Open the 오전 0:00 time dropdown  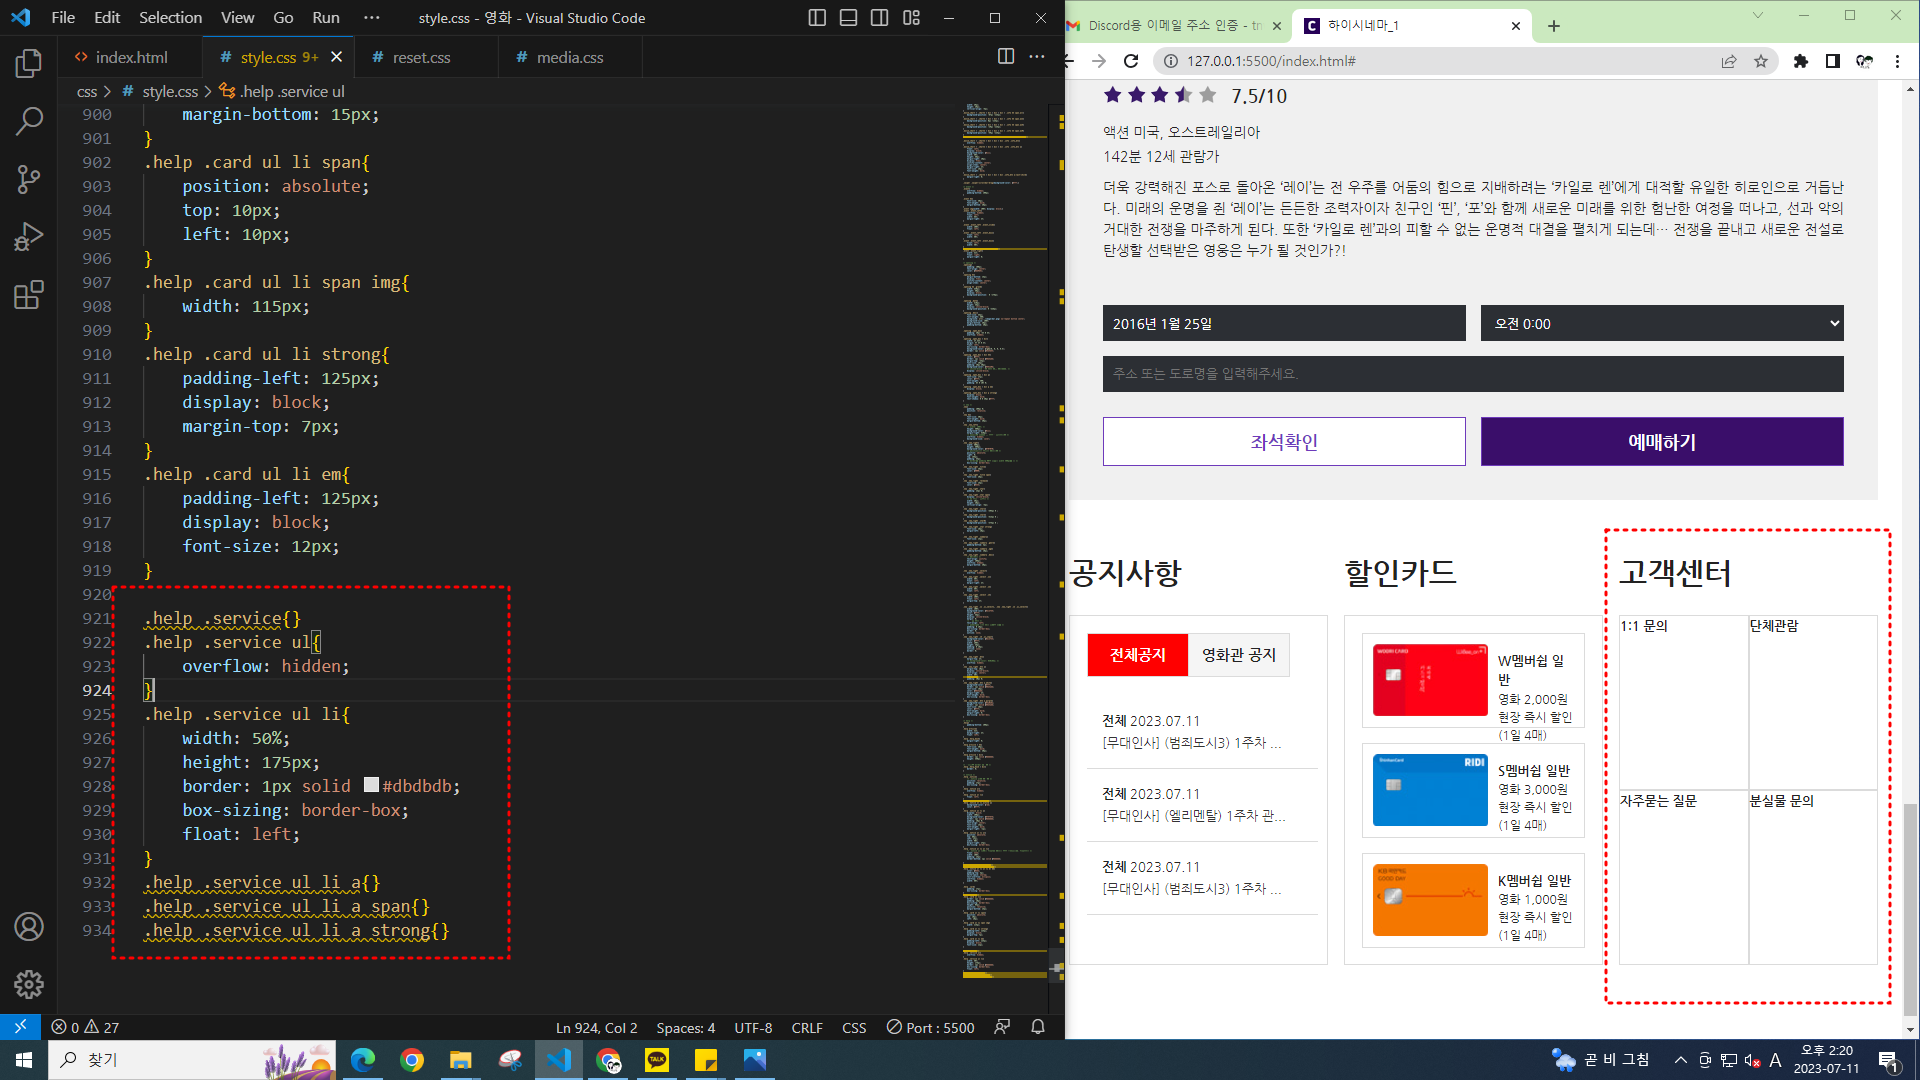pyautogui.click(x=1661, y=324)
